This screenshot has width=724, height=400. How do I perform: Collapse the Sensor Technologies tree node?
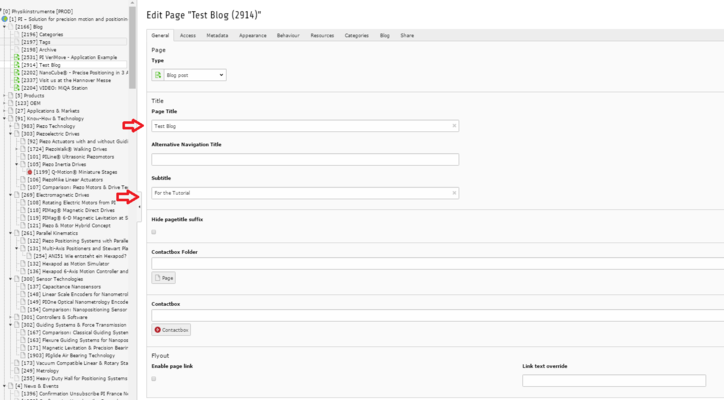[x=11, y=279]
